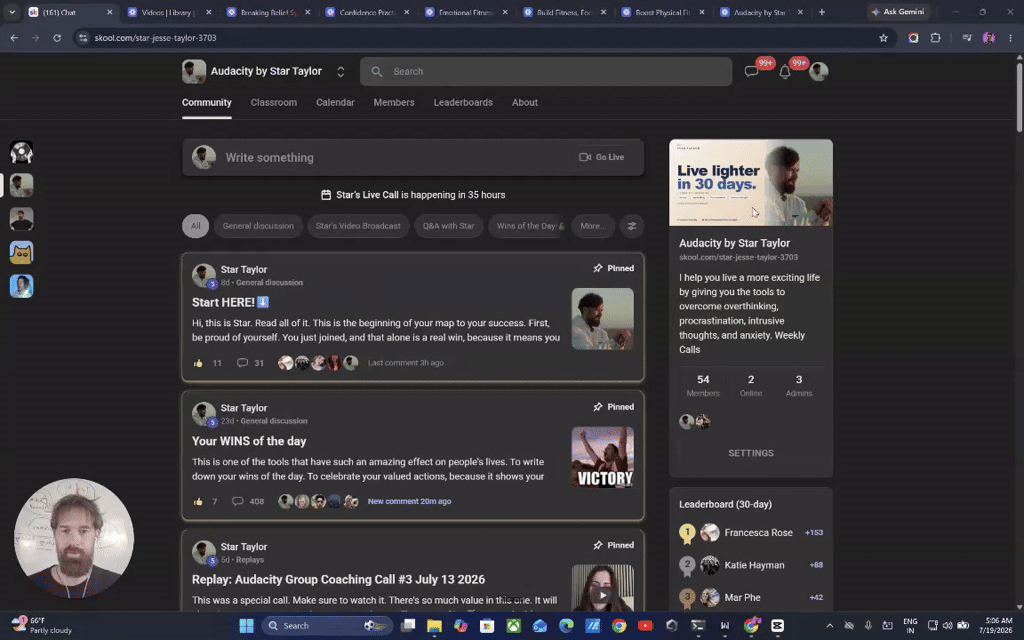The width and height of the screenshot is (1024, 640).
Task: Filter posts by Wins of the Day
Action: [528, 226]
